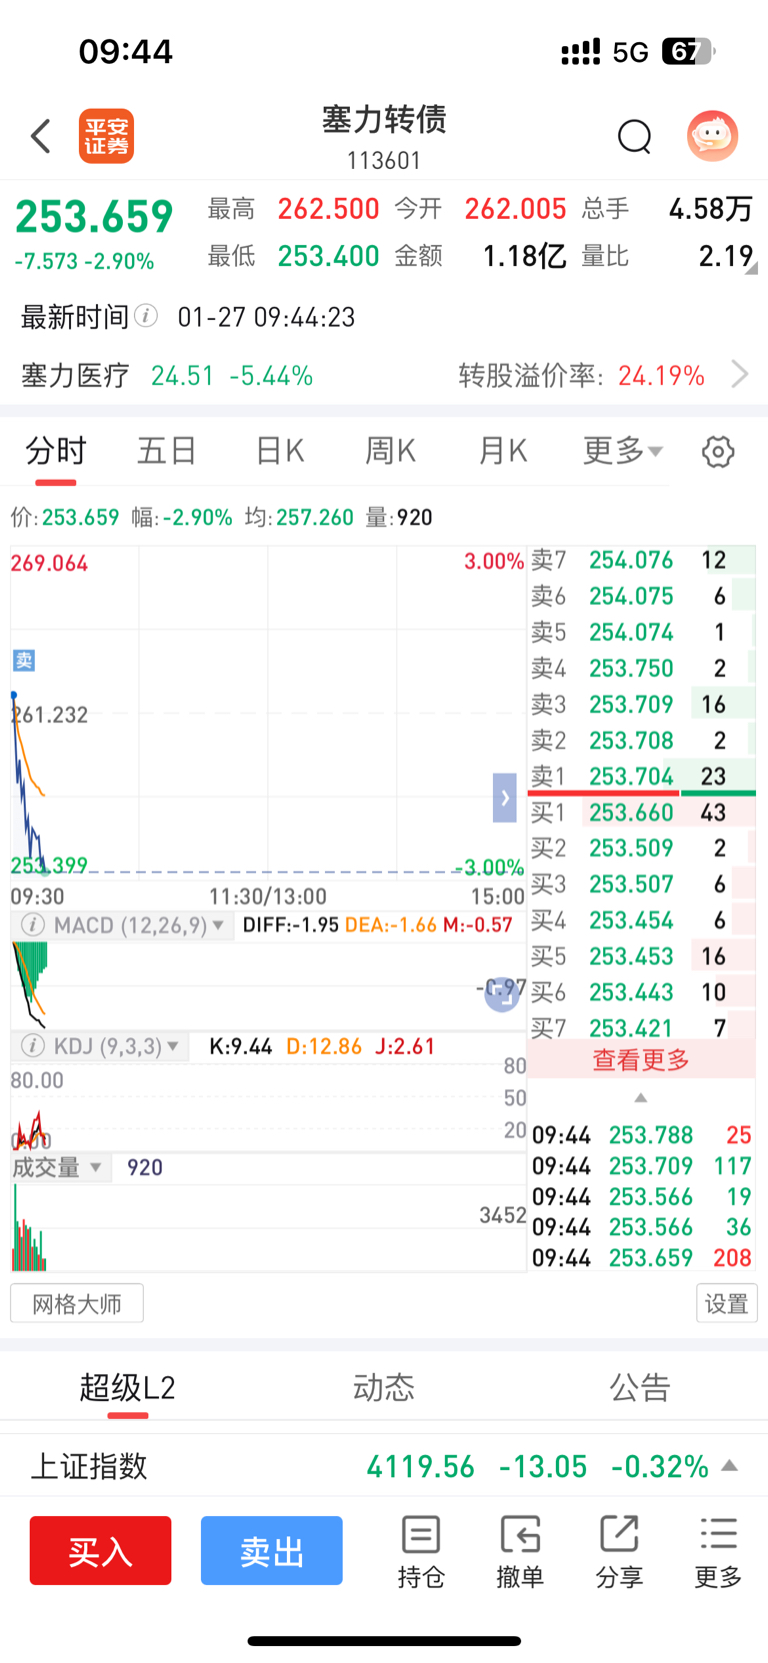Open the search magnifier icon

(634, 136)
